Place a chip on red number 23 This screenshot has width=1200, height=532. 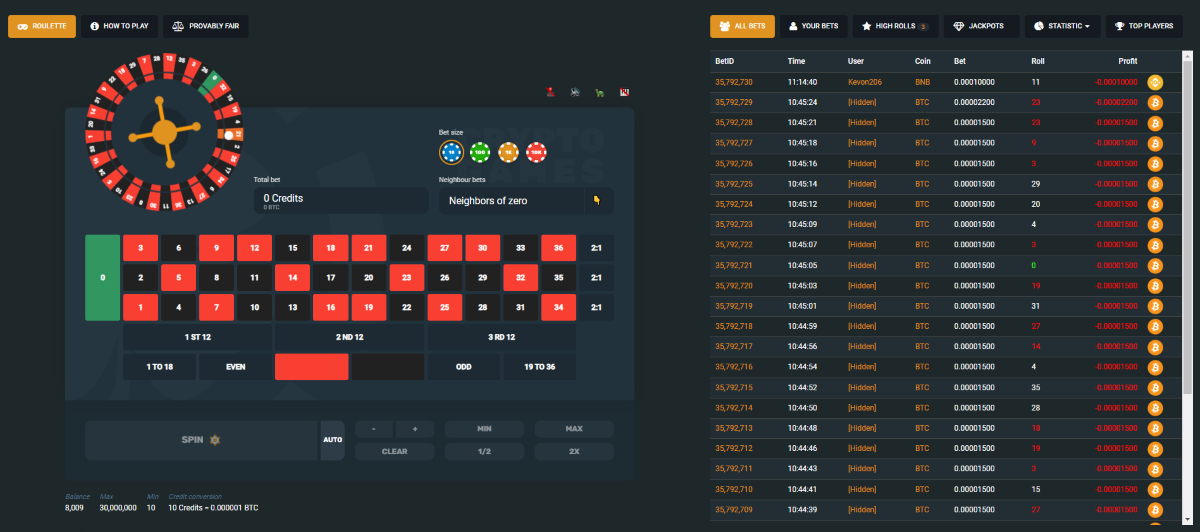[x=407, y=278]
